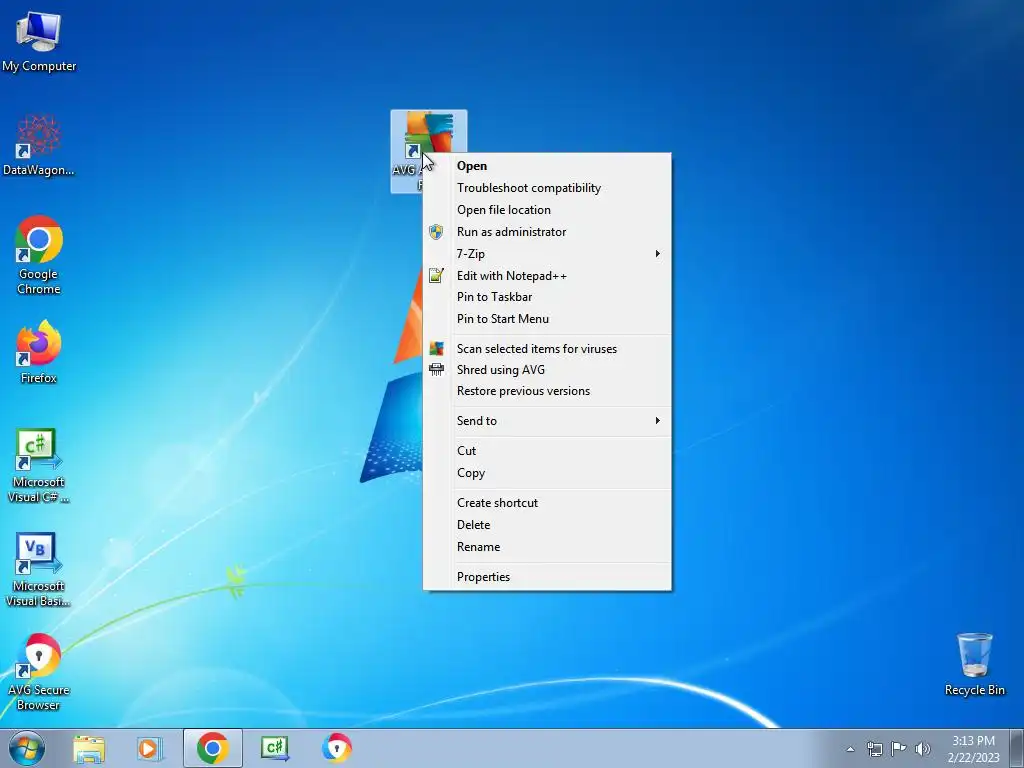Choose Open in the context menu
The image size is (1024, 768).
pyautogui.click(x=547, y=166)
